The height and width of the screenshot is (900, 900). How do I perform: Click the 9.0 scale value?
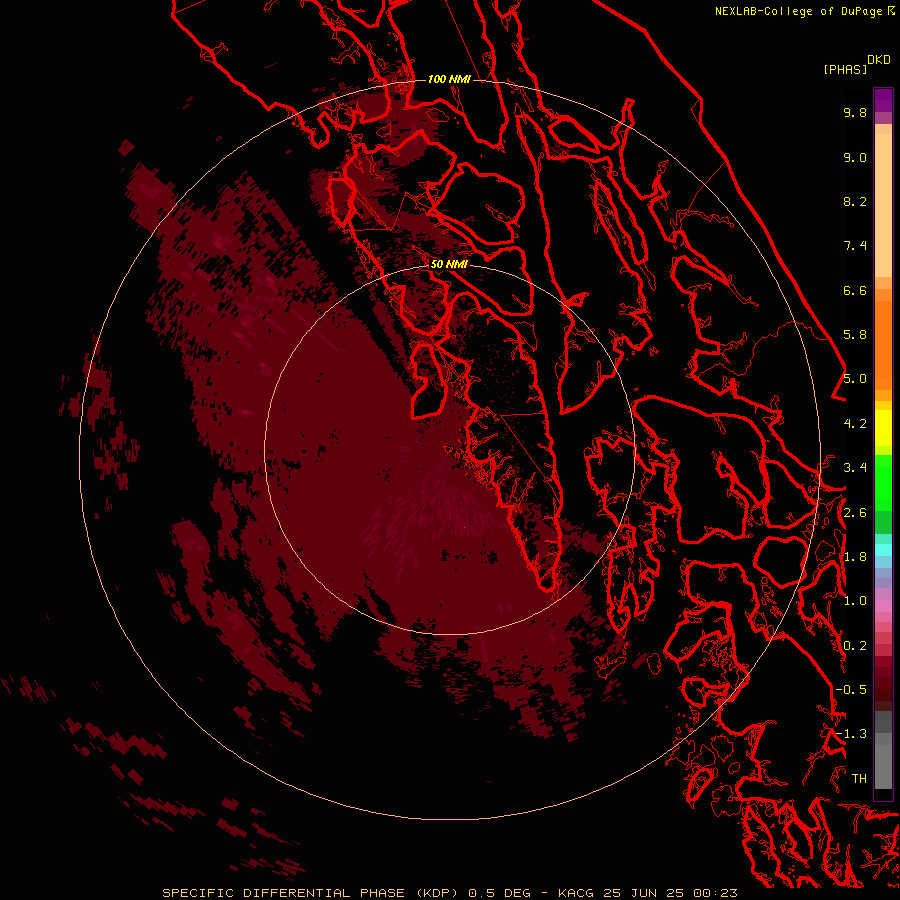tap(855, 157)
